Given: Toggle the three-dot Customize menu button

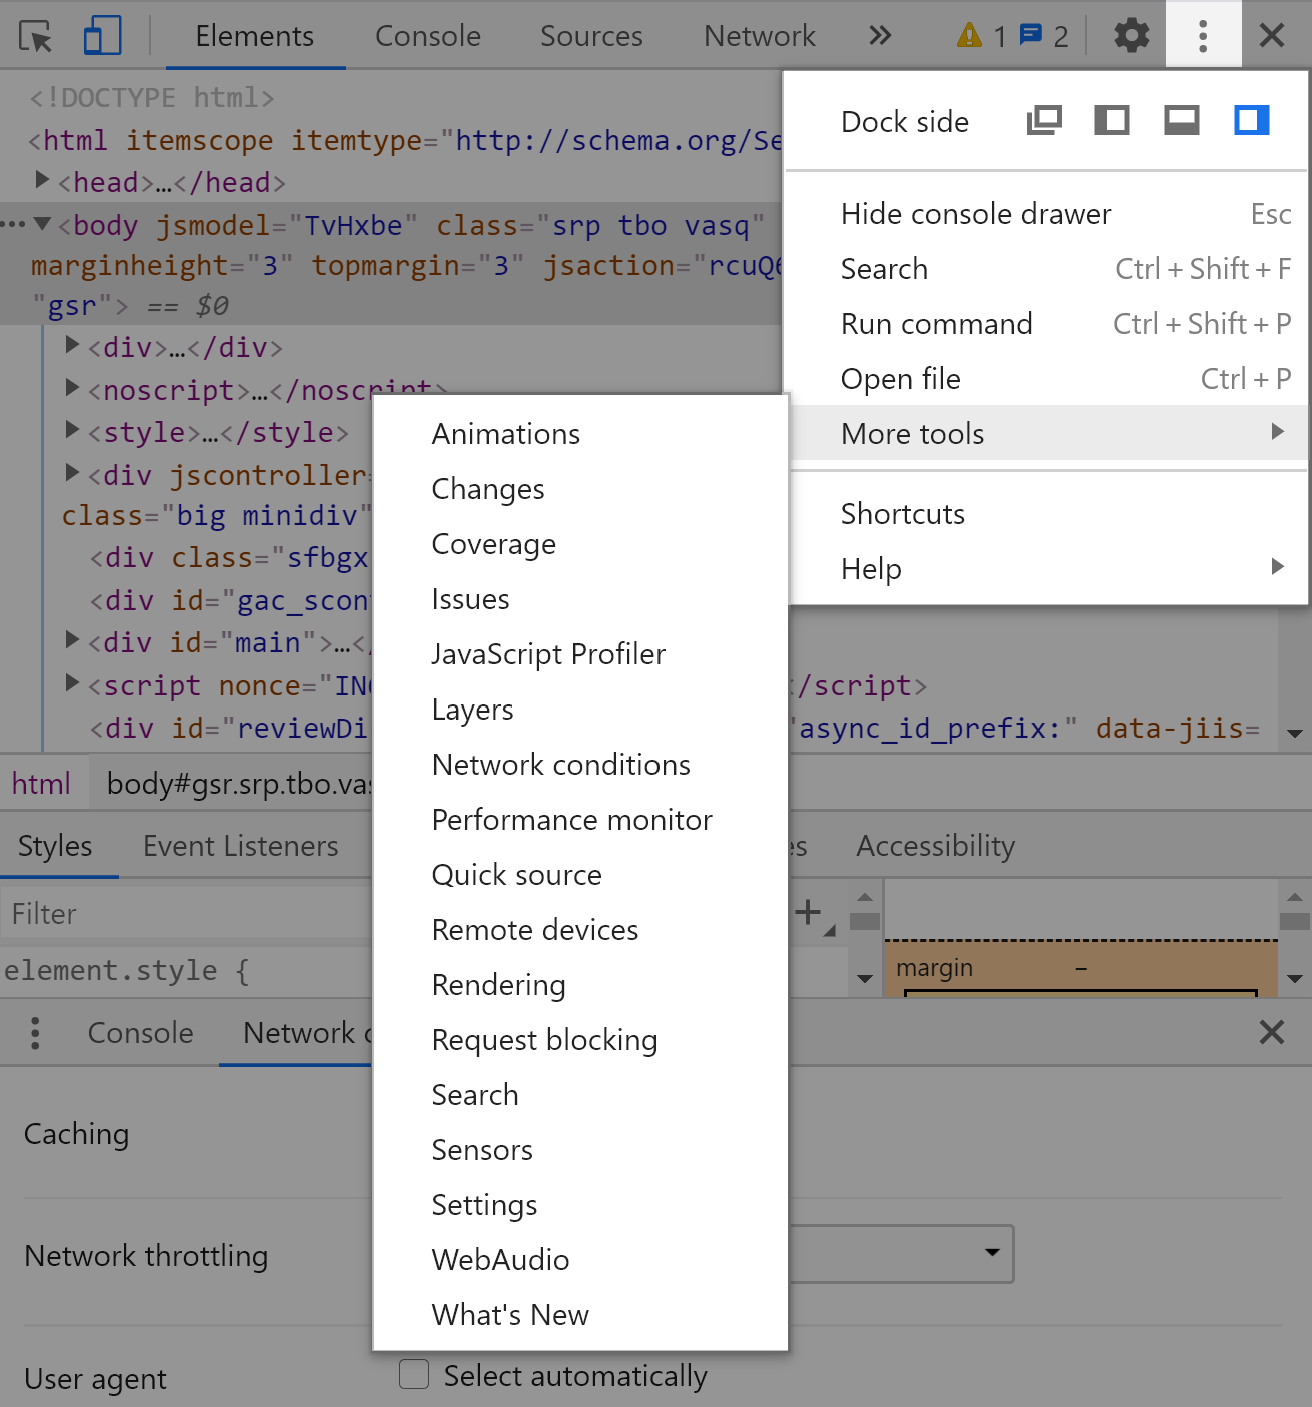Looking at the screenshot, I should 1203,36.
